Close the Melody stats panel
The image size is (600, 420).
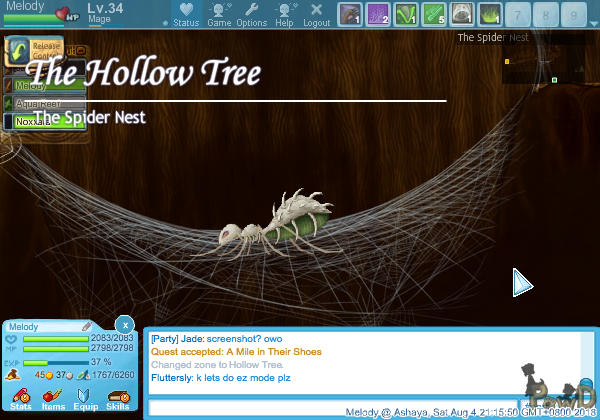[x=123, y=324]
